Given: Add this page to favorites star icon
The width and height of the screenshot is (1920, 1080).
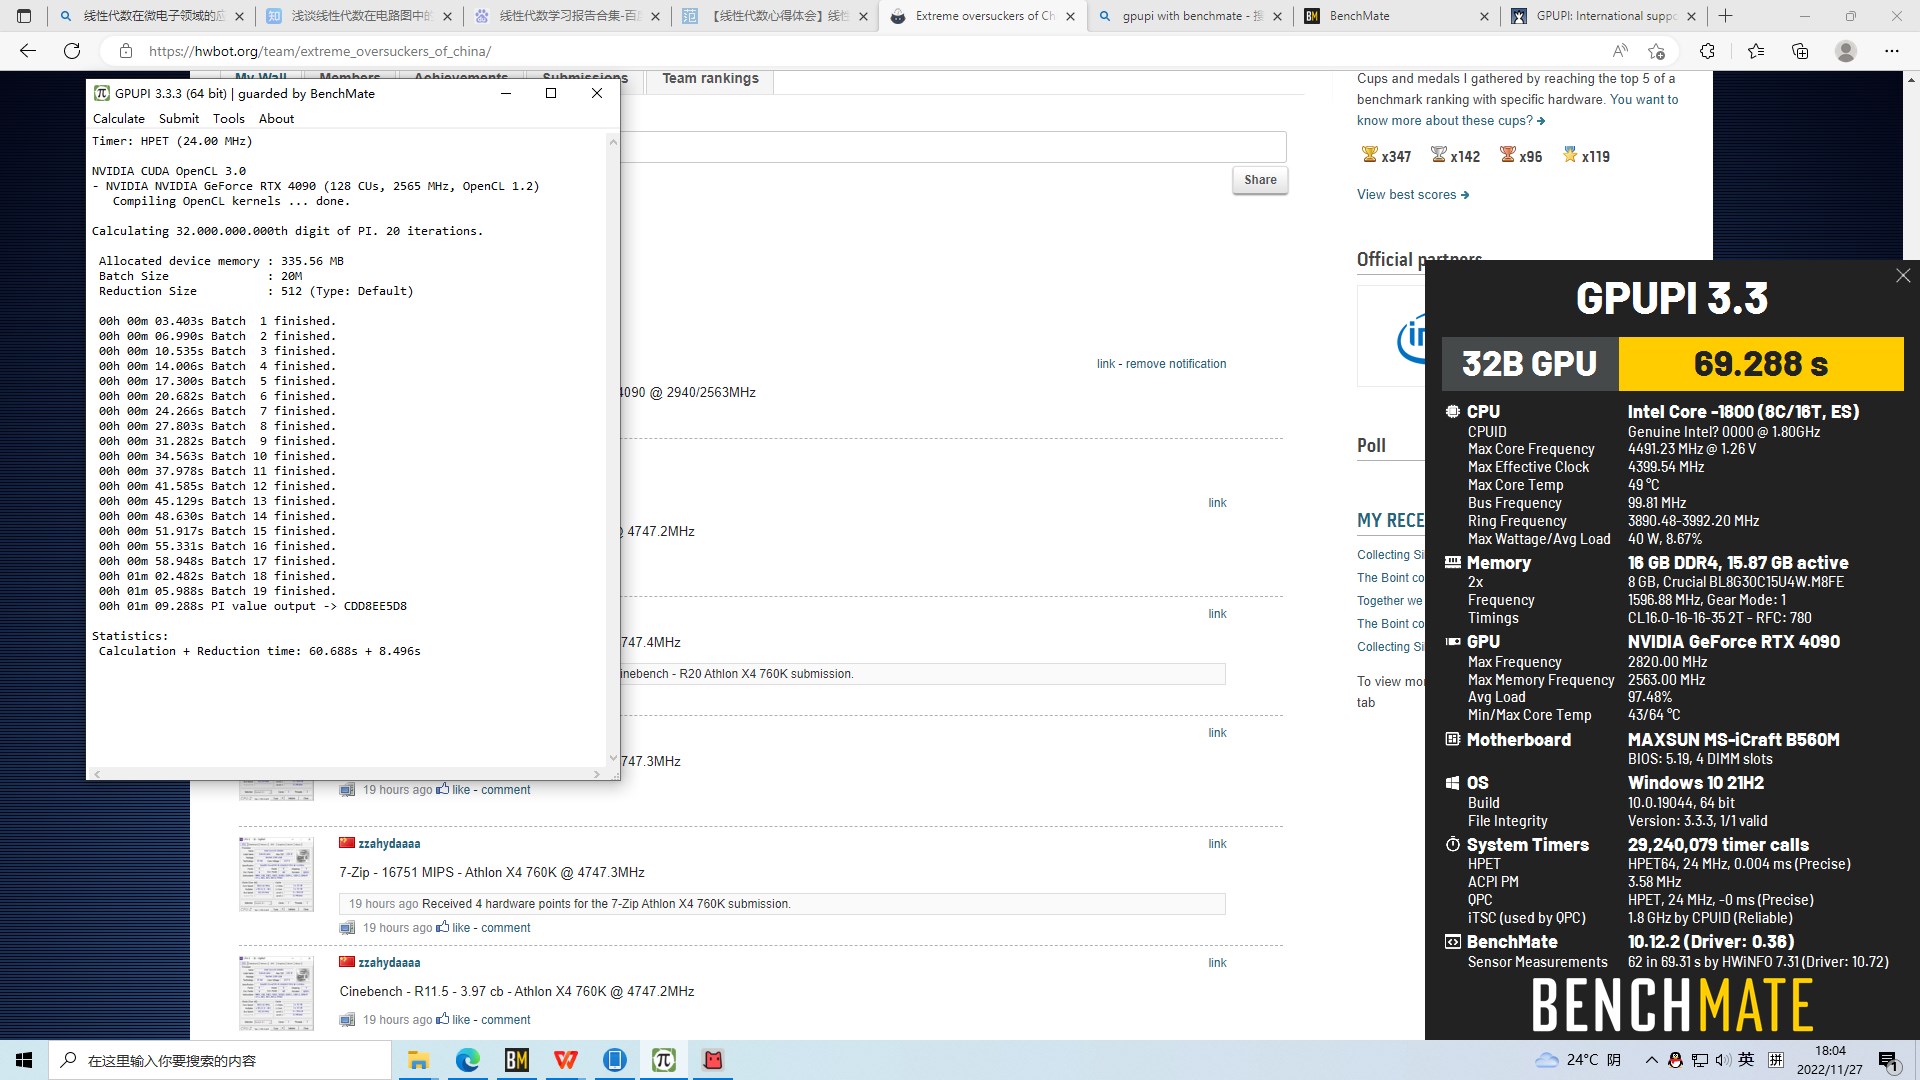Looking at the screenshot, I should click(1657, 51).
